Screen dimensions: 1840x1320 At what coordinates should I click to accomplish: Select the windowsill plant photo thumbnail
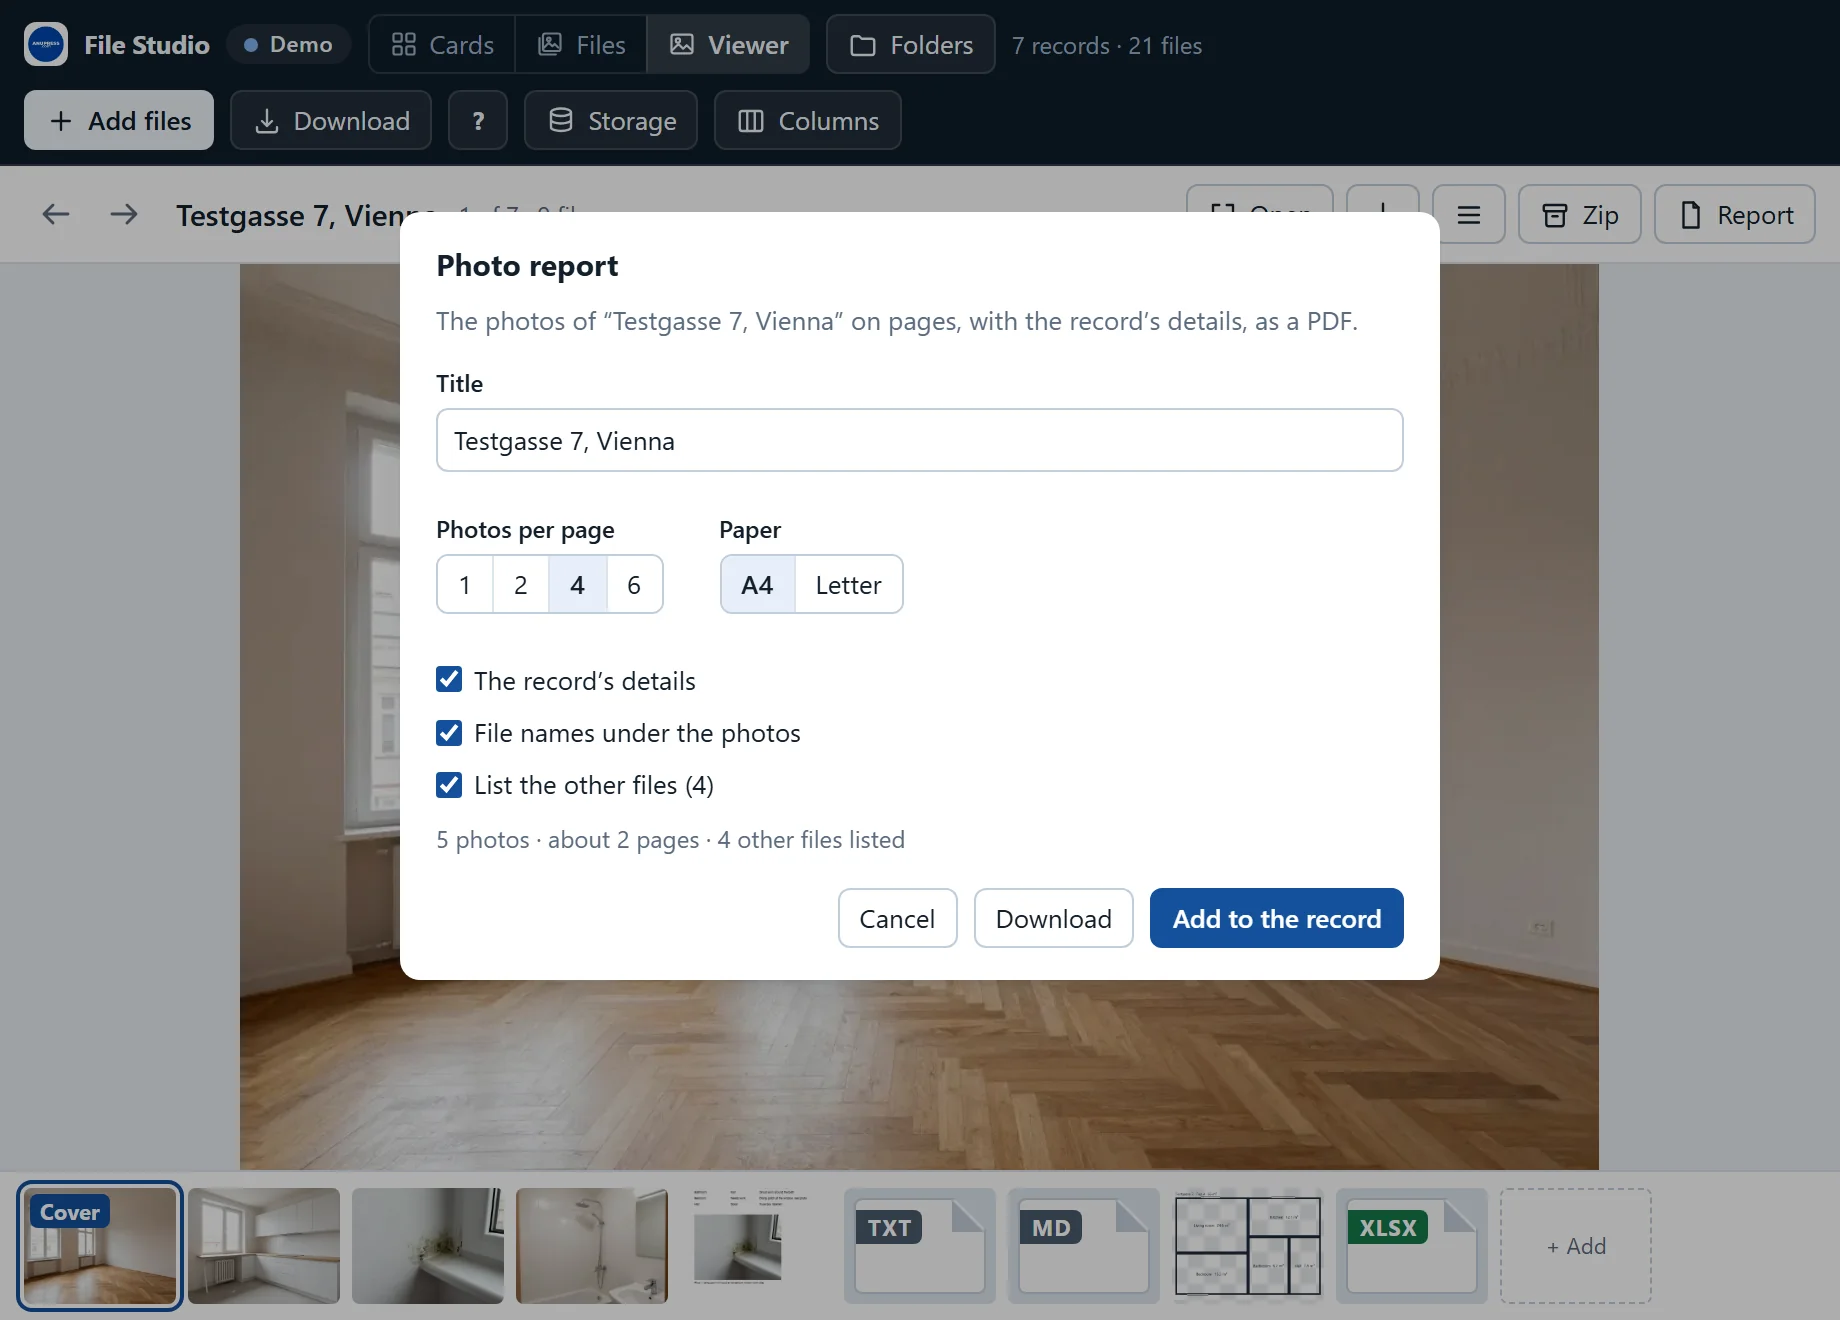click(428, 1246)
